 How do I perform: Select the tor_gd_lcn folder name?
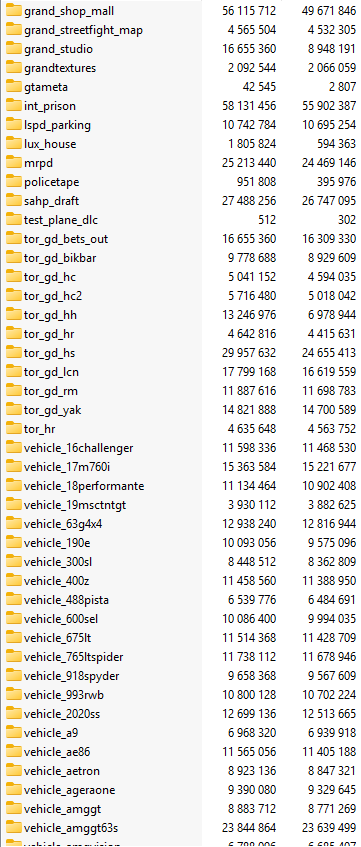pos(52,372)
